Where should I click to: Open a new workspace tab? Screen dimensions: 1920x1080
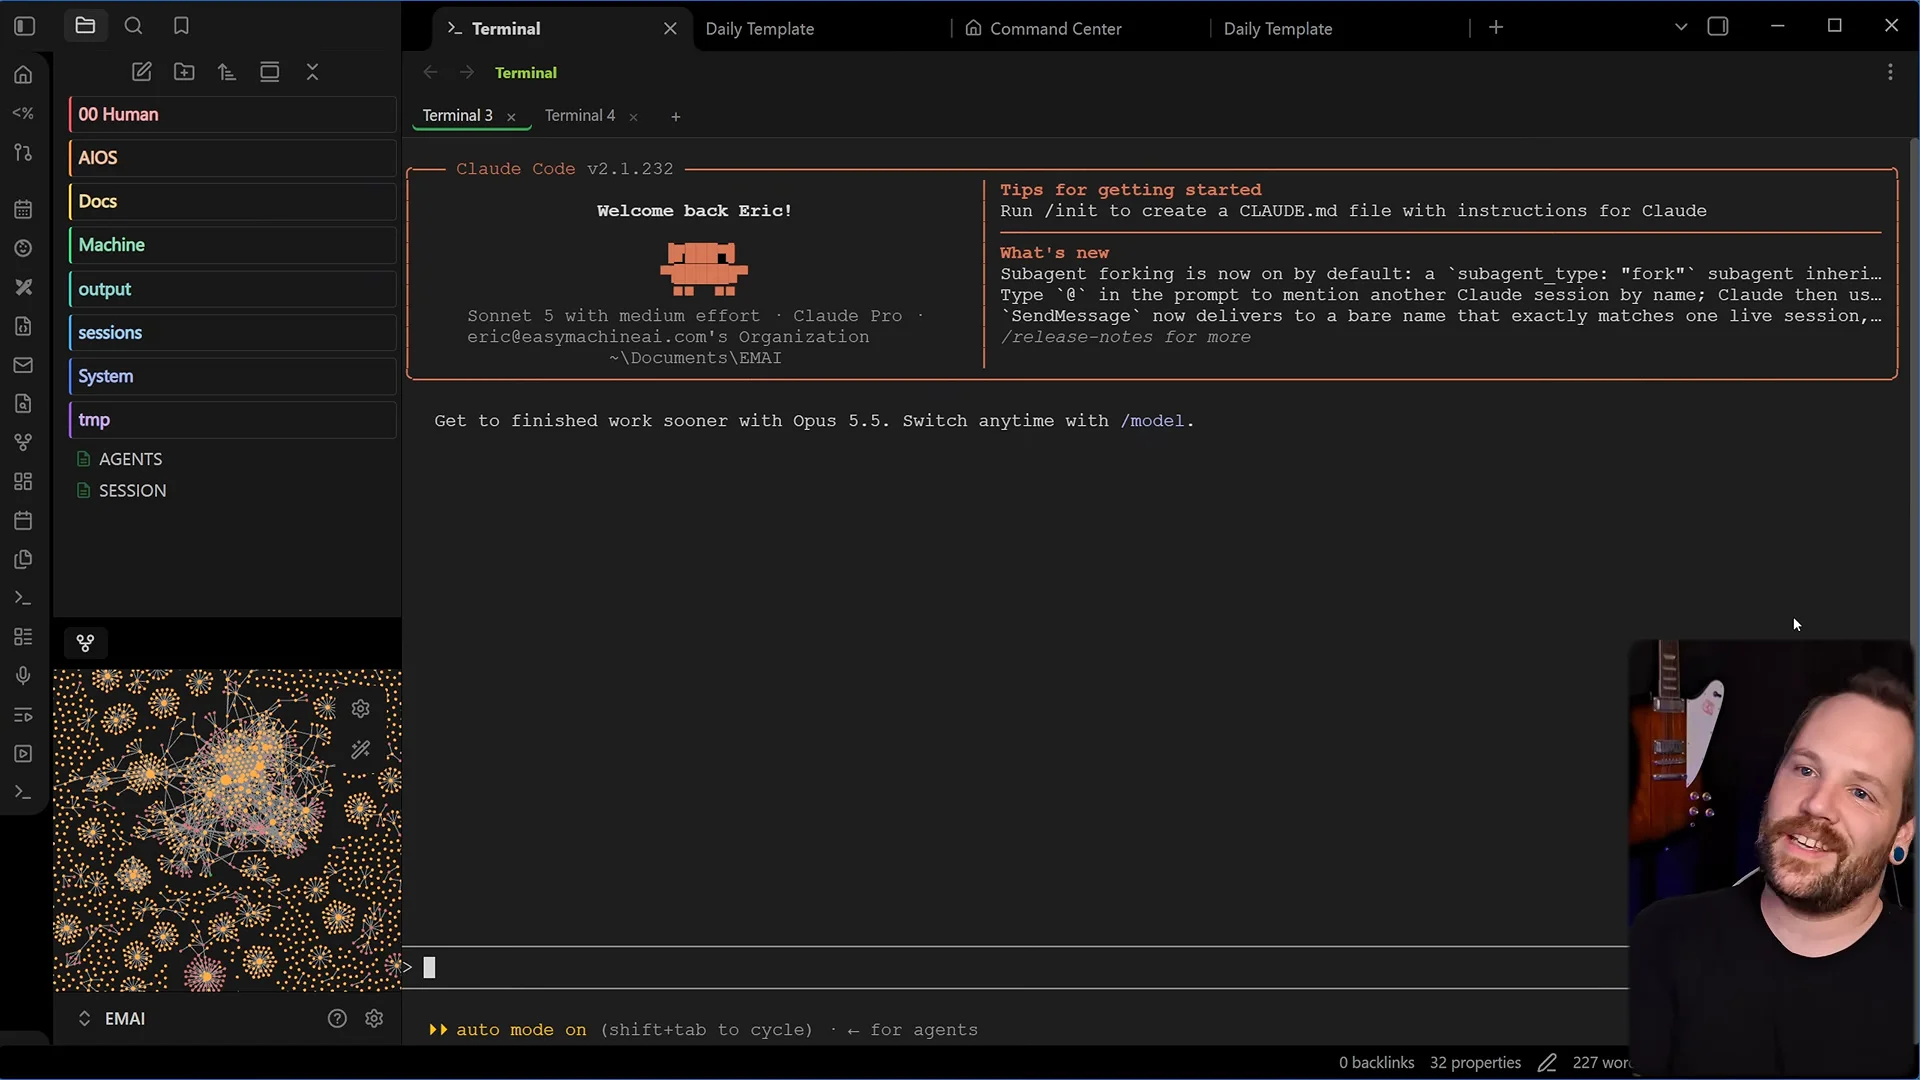[x=1496, y=27]
